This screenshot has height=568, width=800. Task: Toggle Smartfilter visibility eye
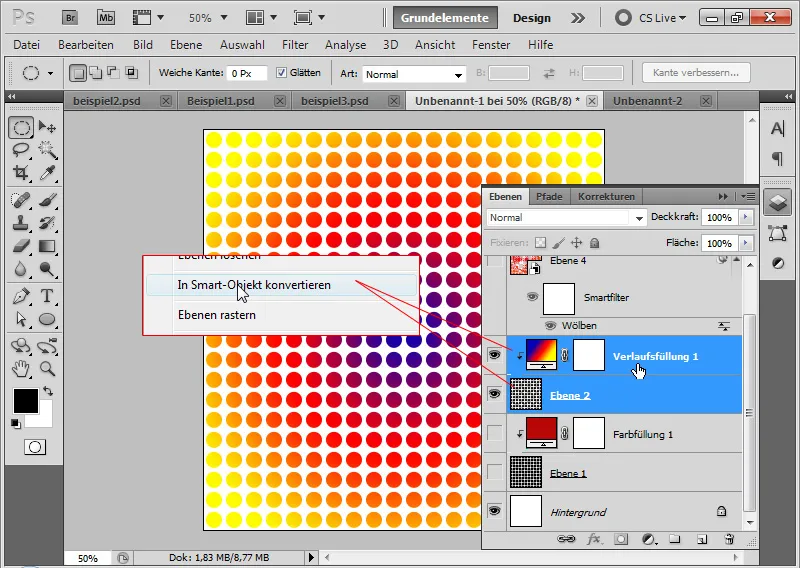[532, 297]
